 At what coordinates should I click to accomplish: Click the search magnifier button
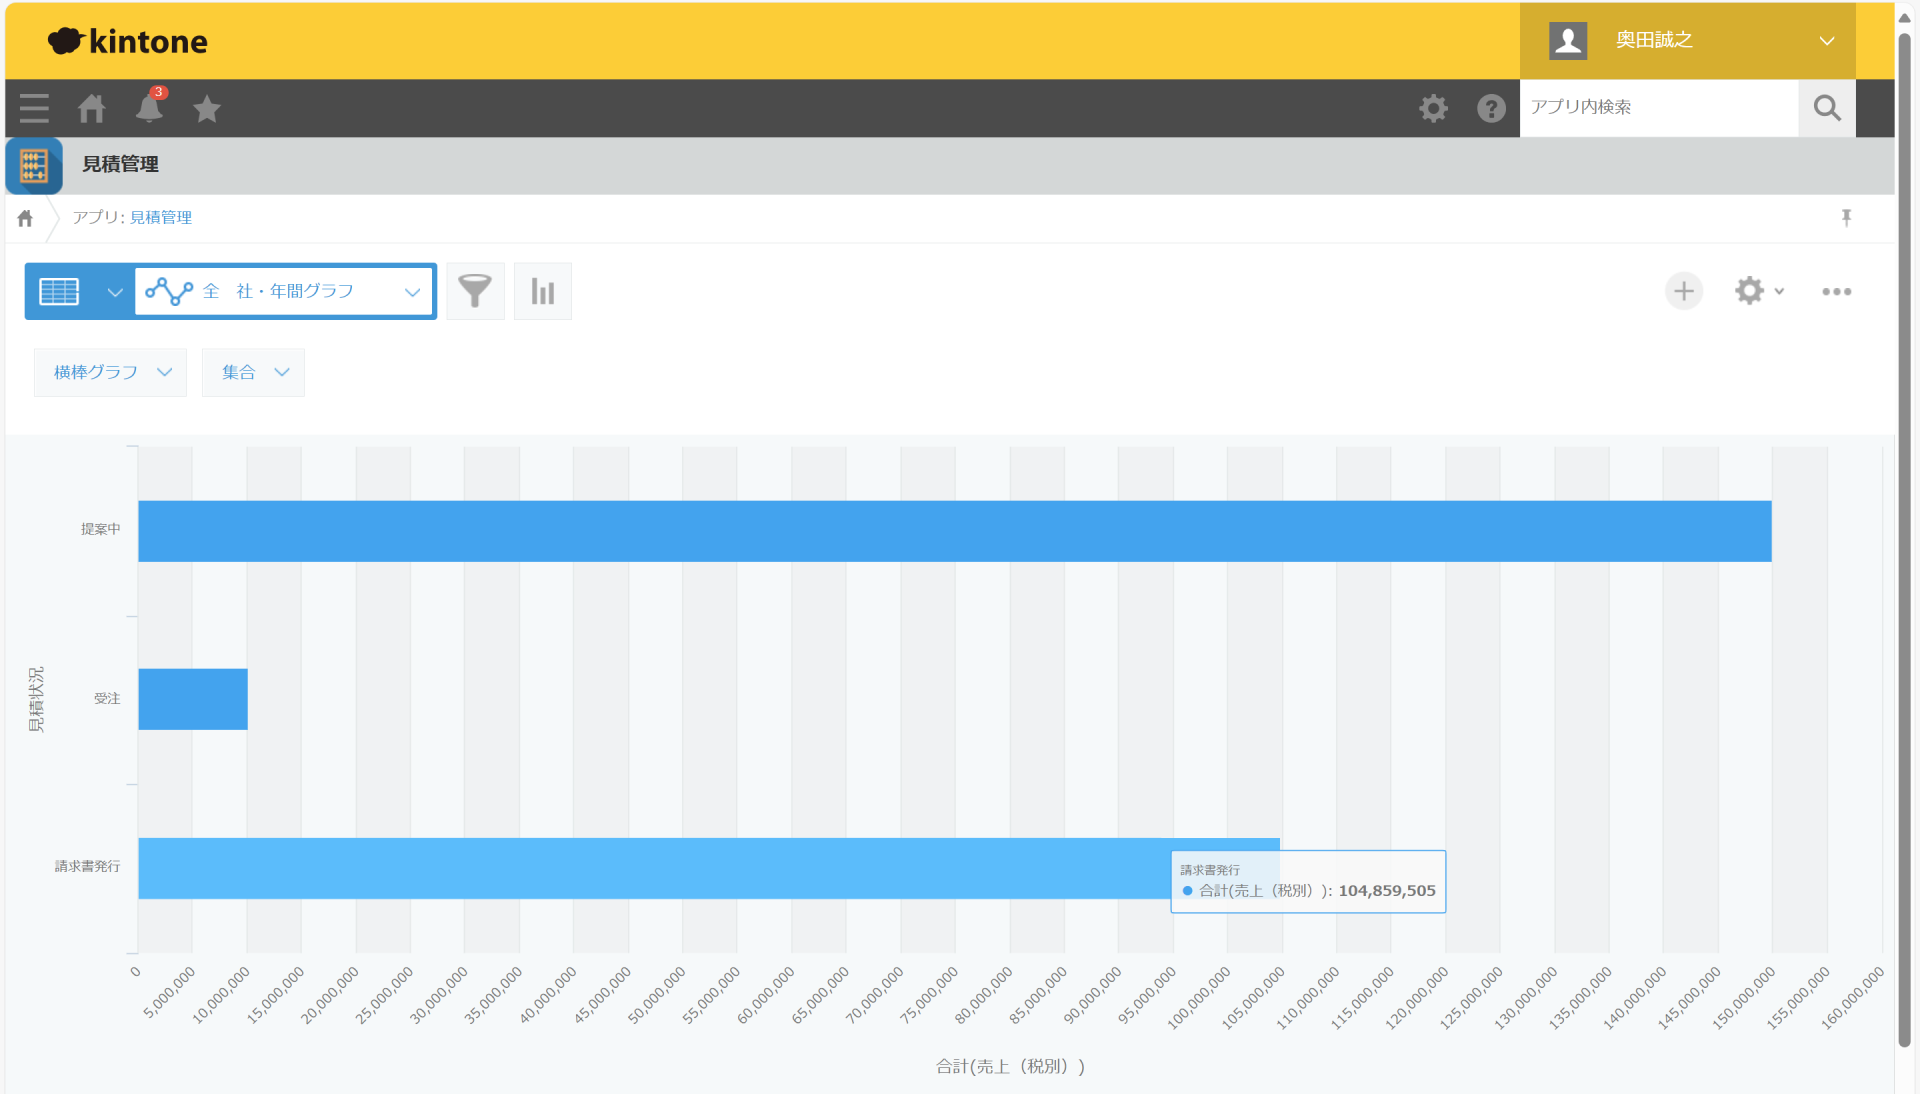(1826, 108)
